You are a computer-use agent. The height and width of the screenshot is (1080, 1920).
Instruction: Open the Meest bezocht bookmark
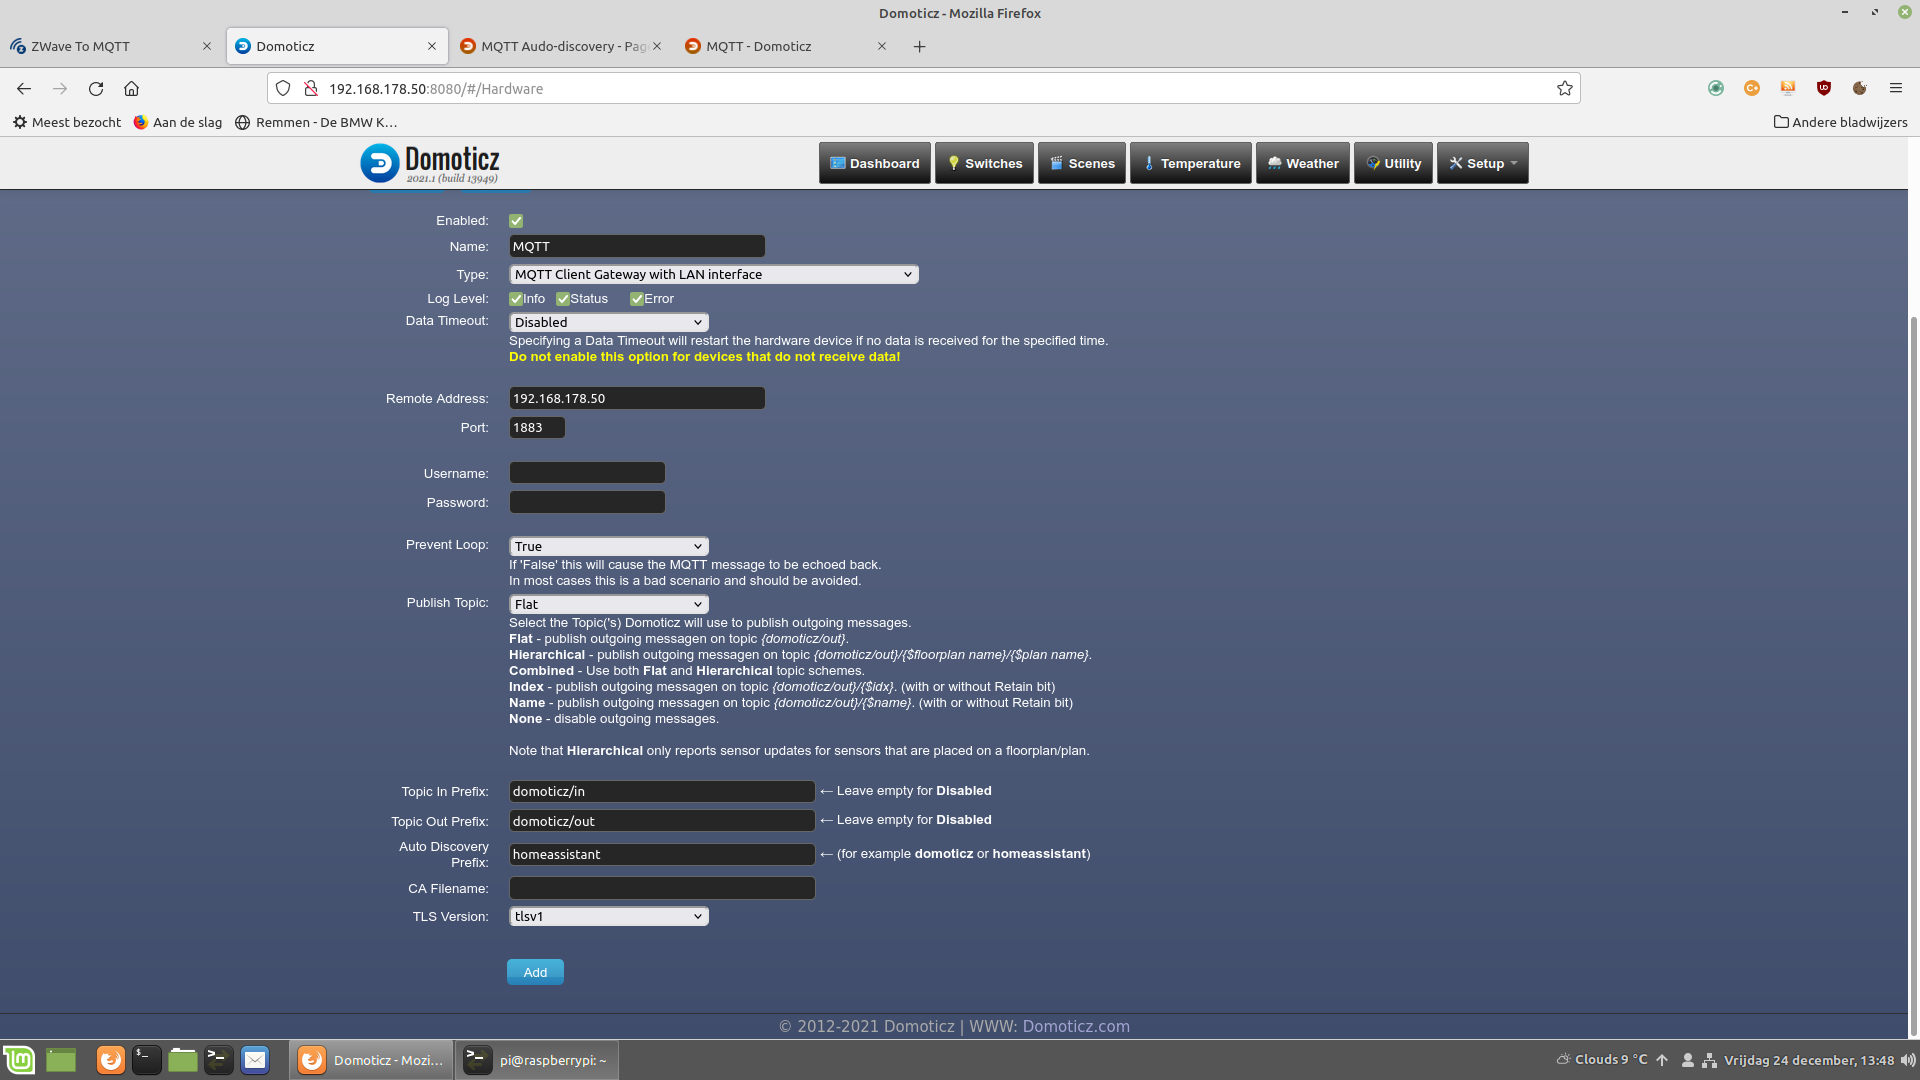point(67,122)
